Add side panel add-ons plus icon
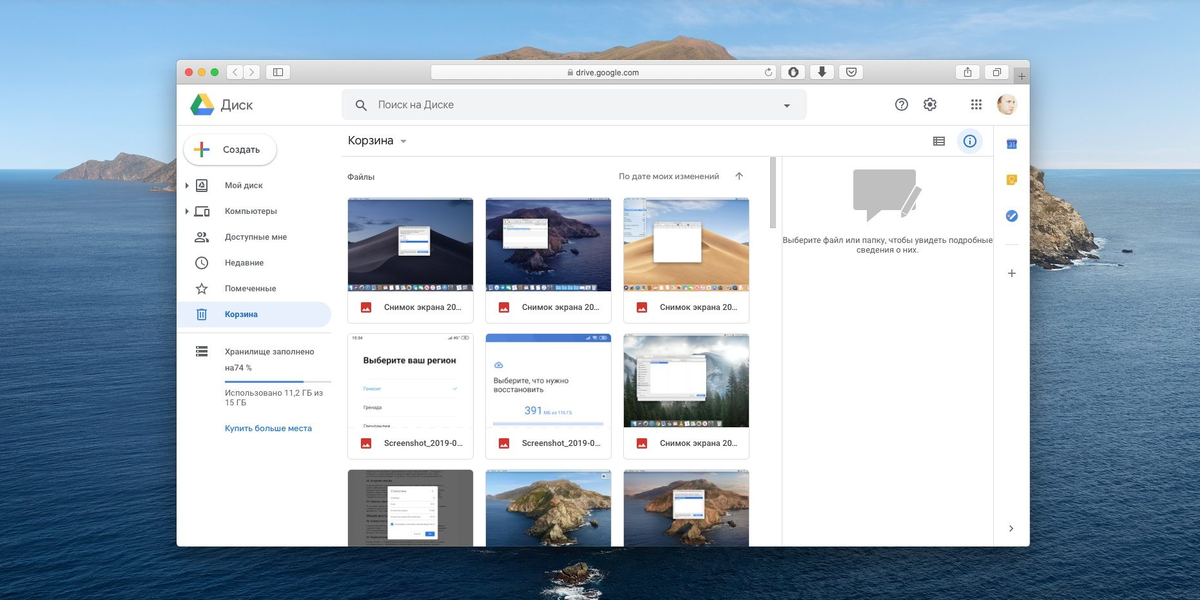This screenshot has width=1200, height=600. click(x=1011, y=273)
